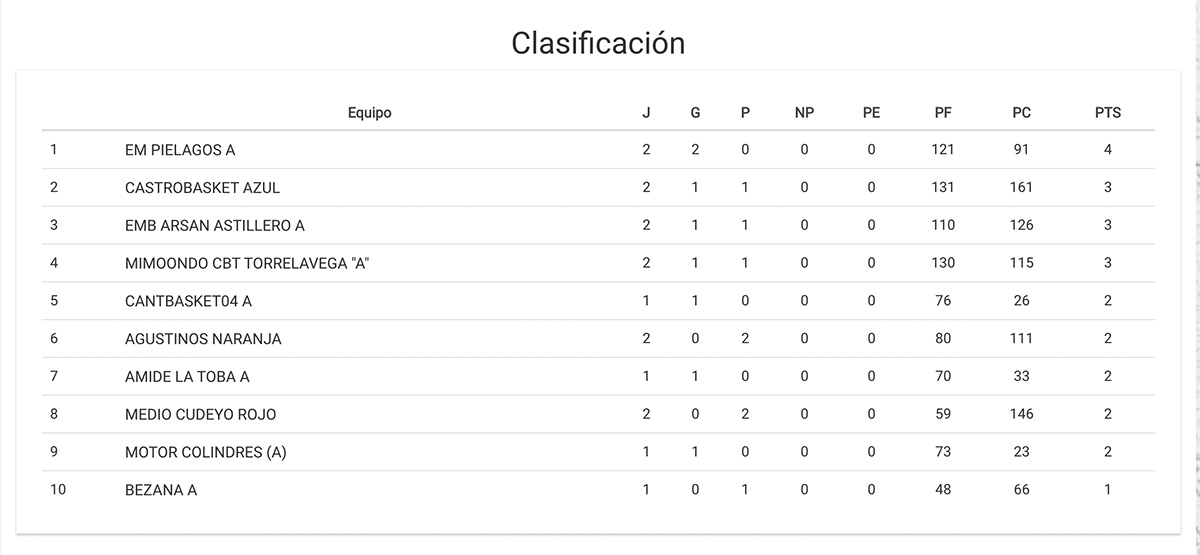Click the J games-played column header

point(646,113)
